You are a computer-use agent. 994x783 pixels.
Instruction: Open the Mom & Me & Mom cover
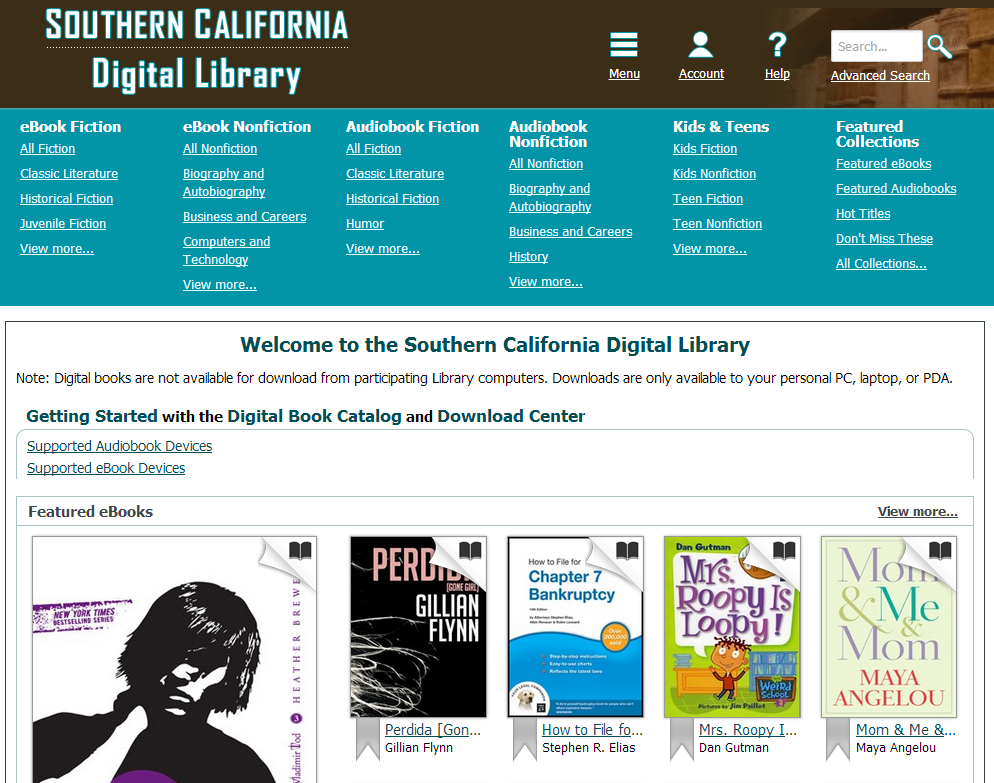[889, 627]
